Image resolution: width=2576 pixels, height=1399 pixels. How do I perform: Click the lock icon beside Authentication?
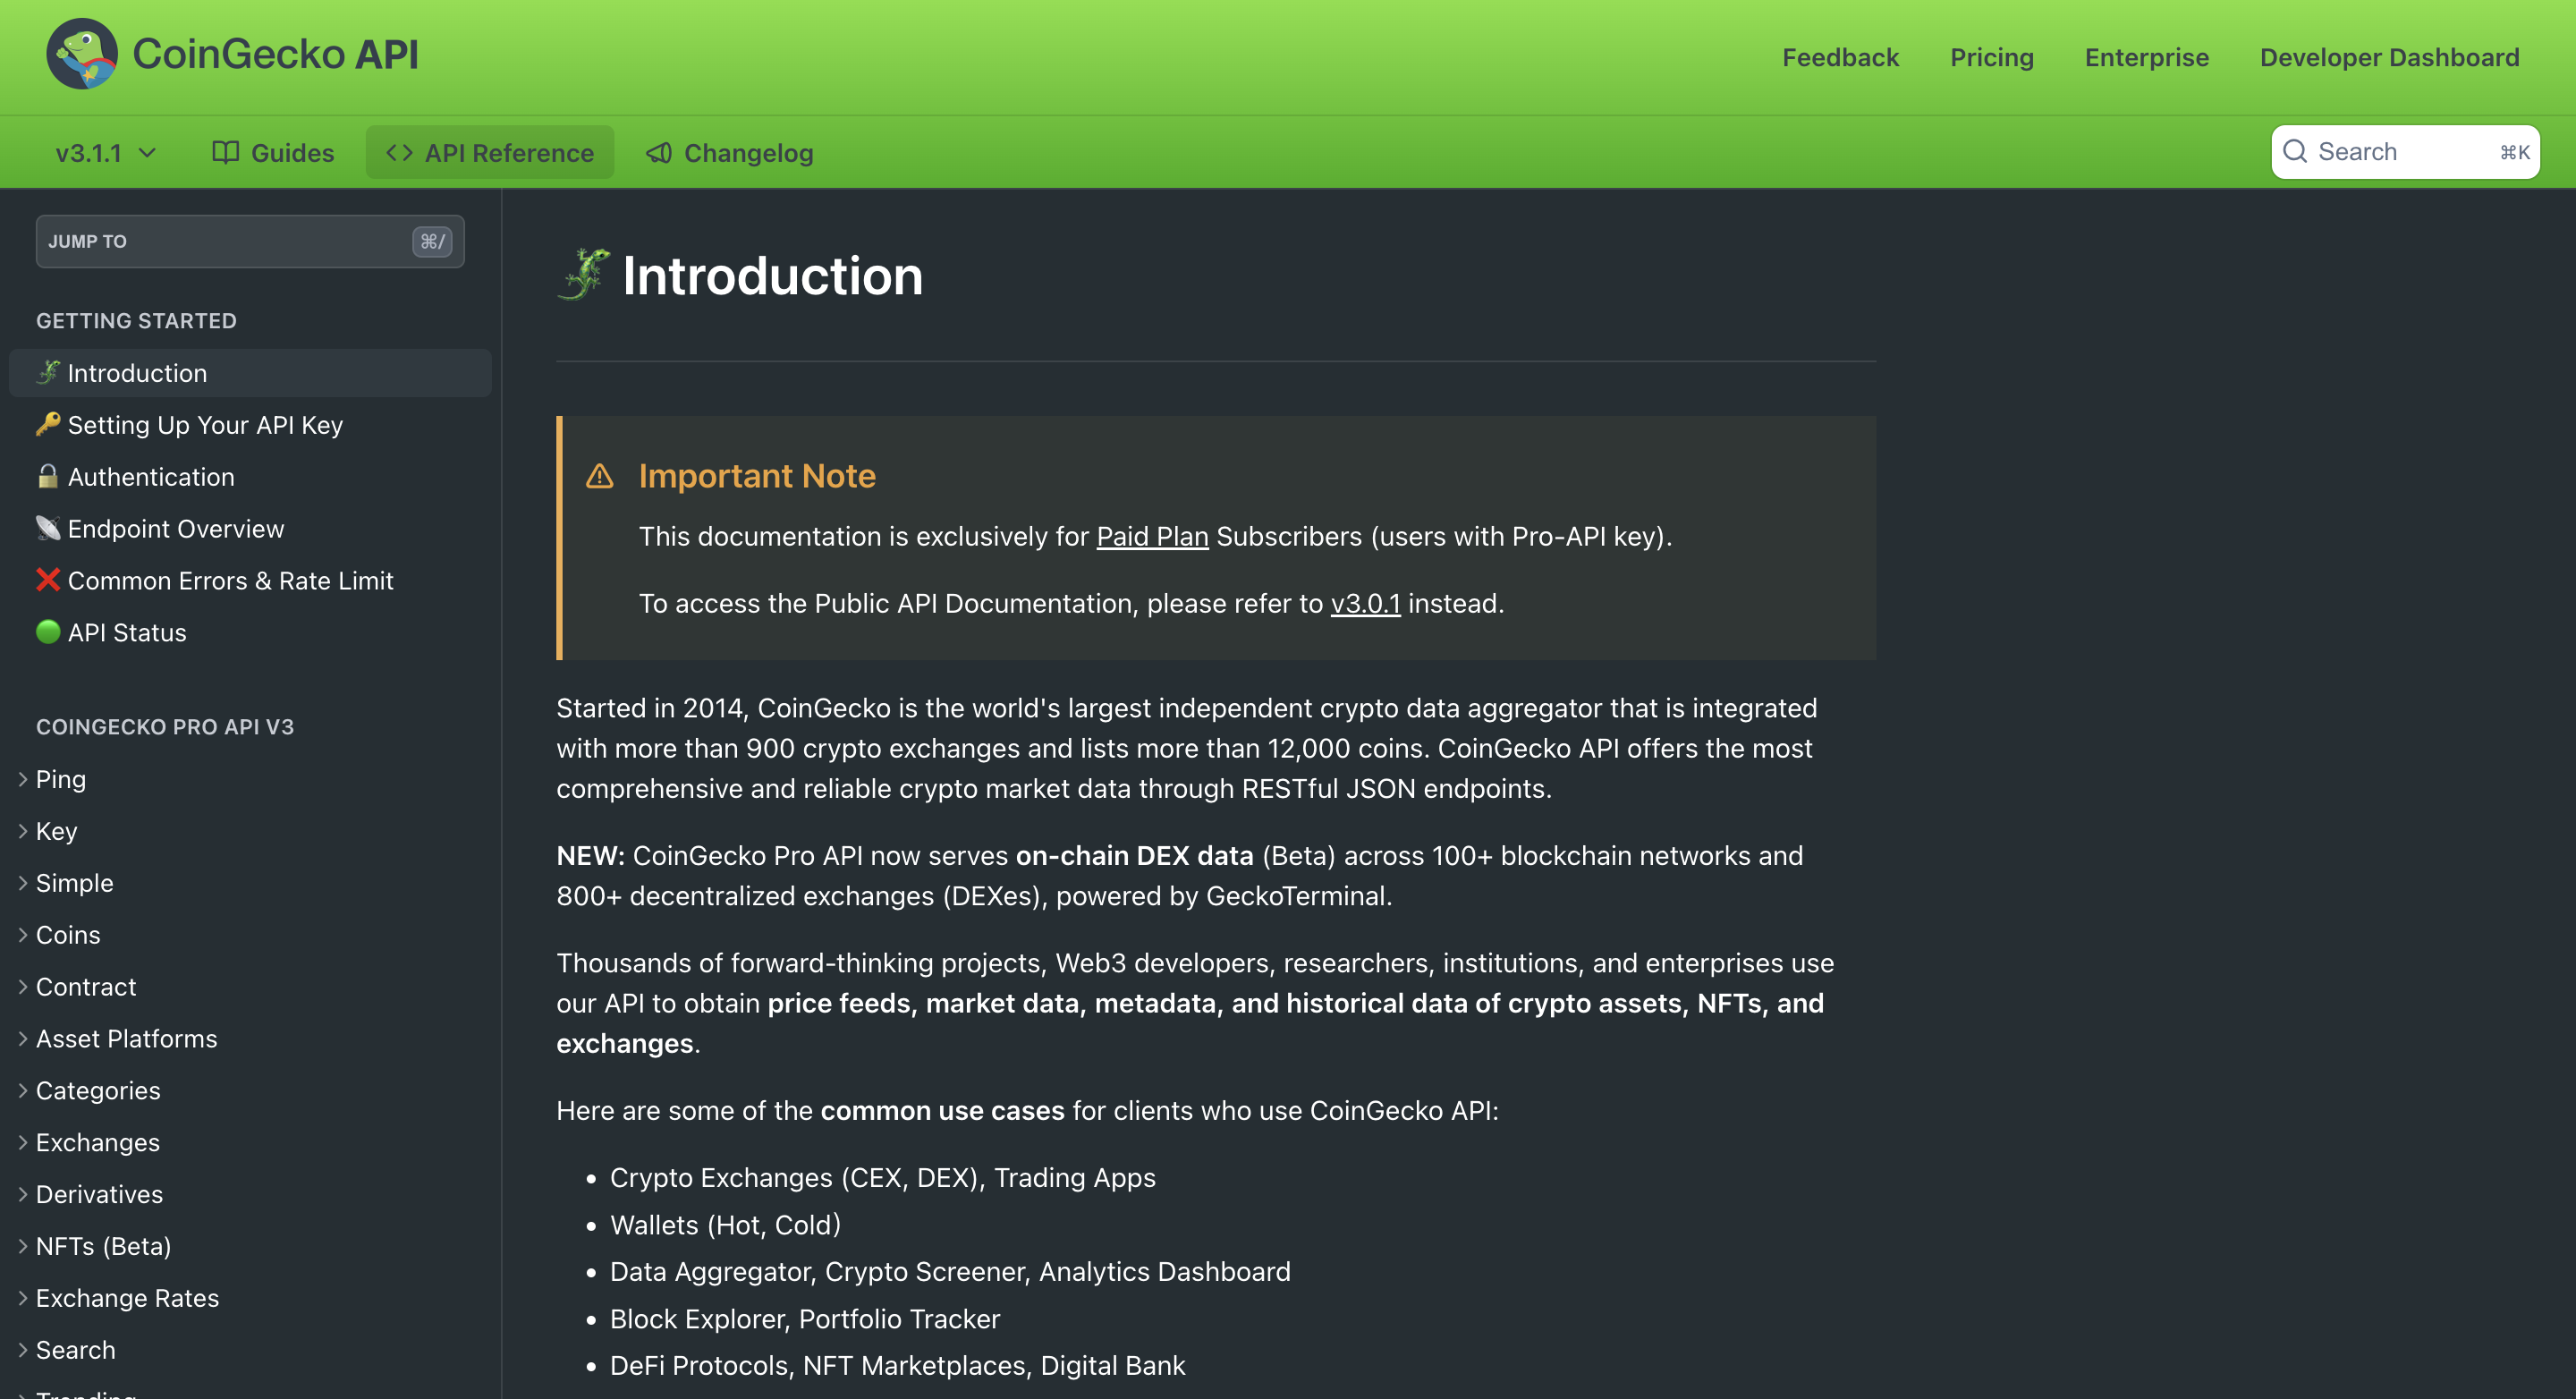coord(48,476)
